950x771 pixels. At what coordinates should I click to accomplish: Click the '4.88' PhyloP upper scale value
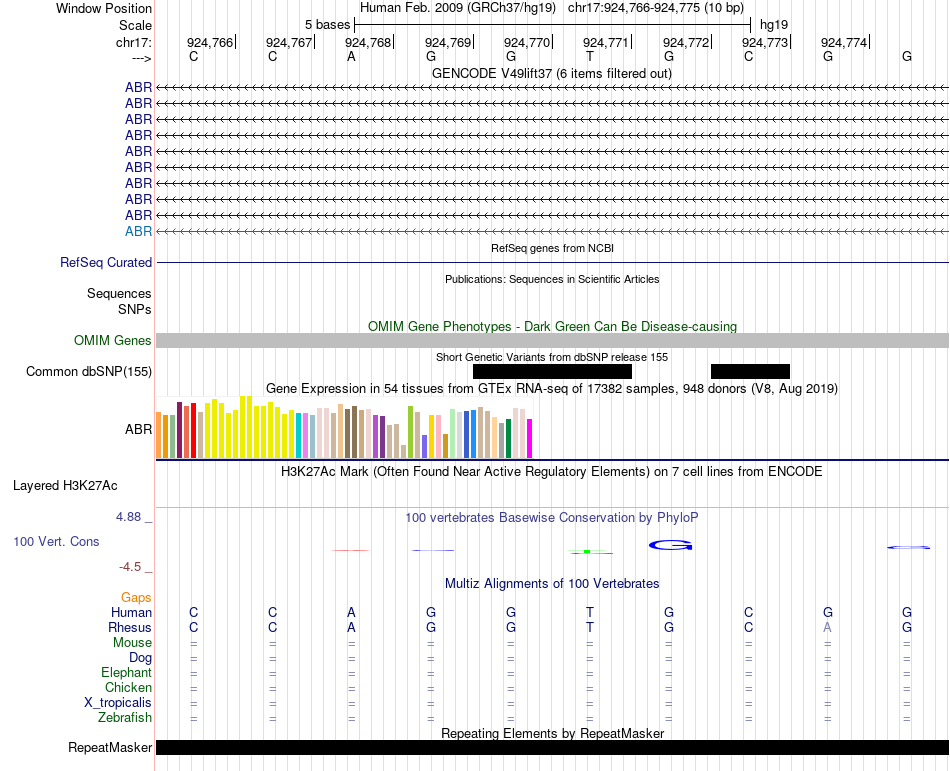point(128,517)
